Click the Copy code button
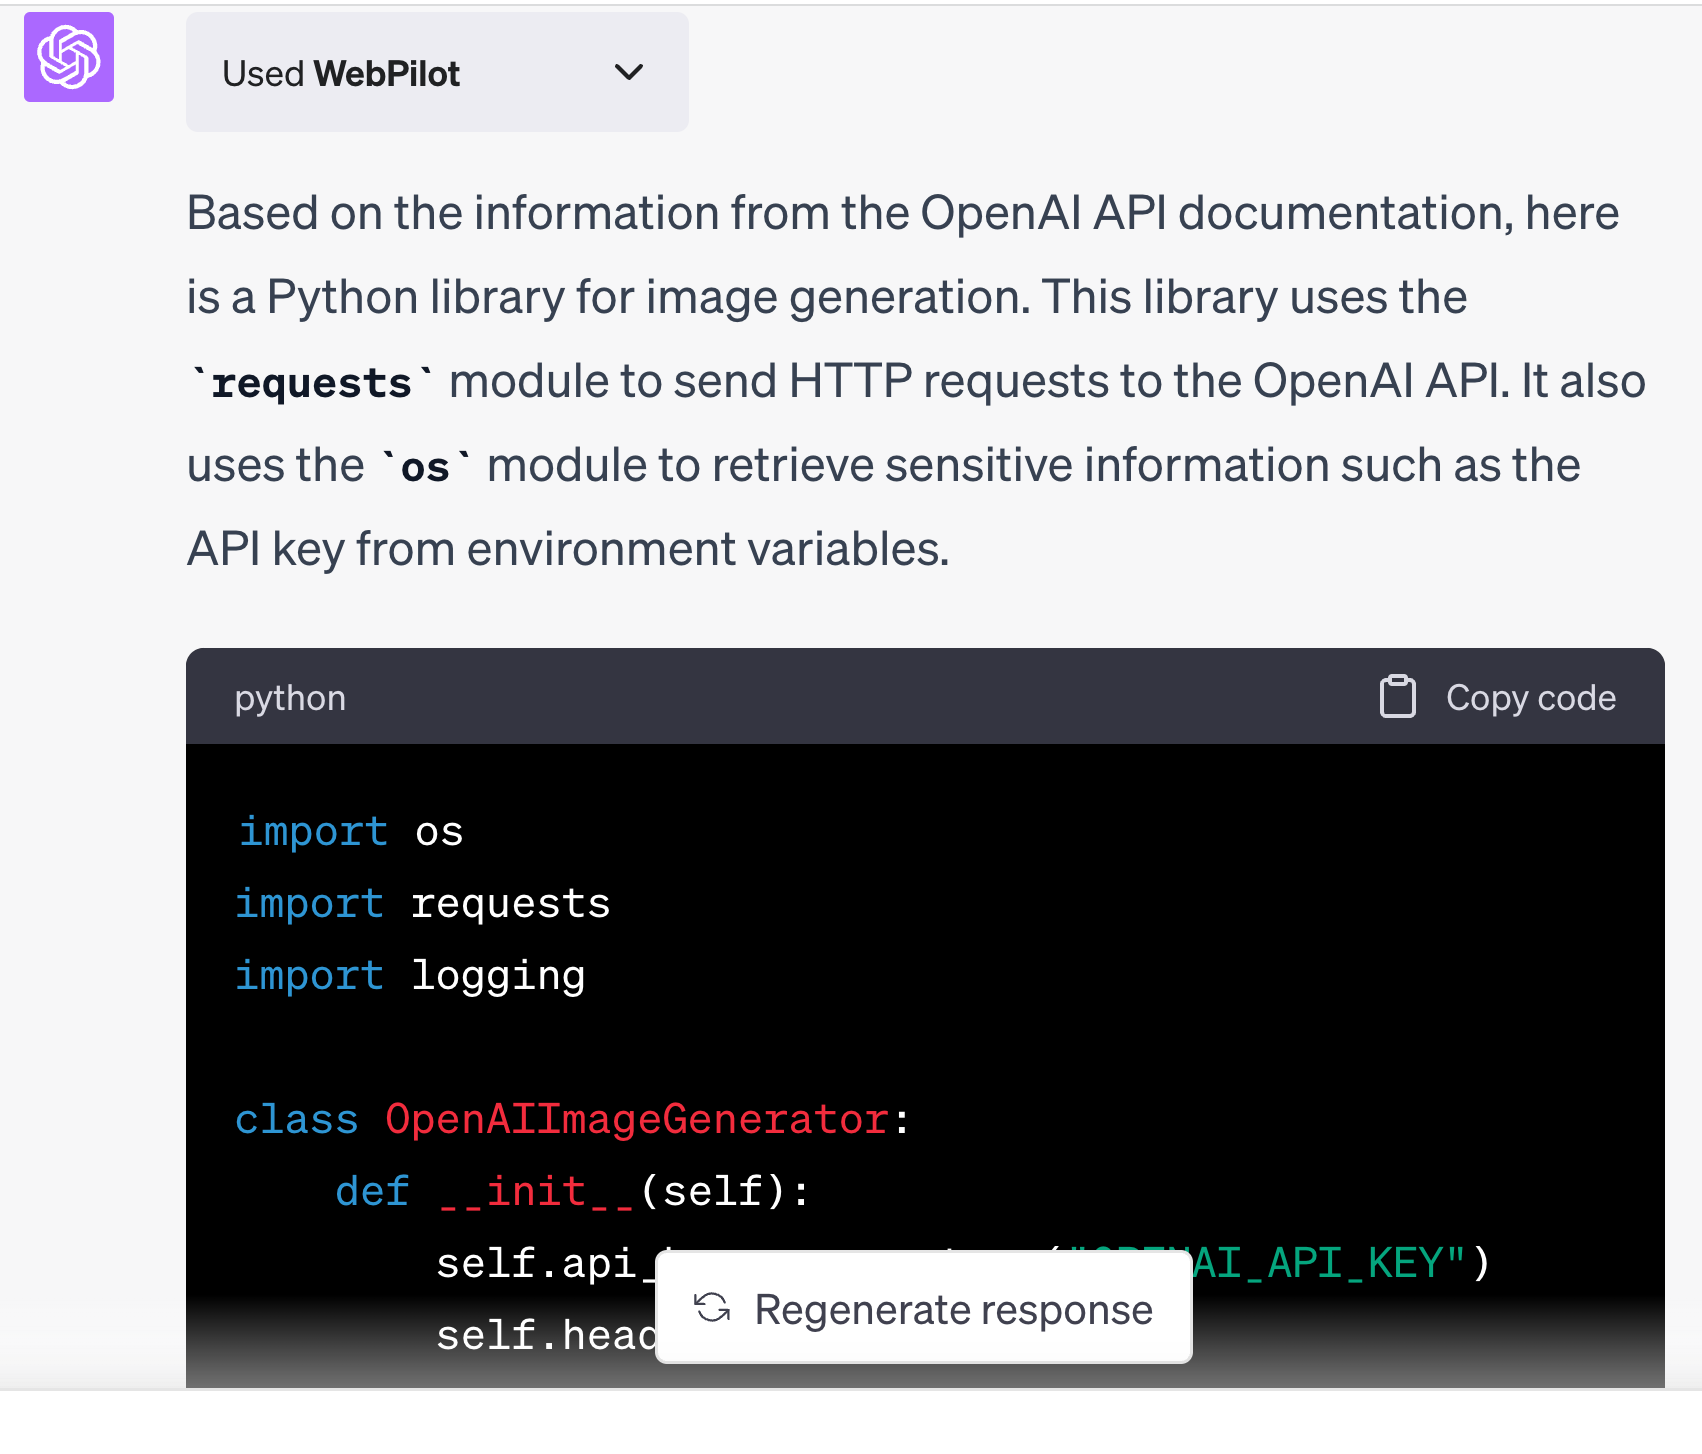The image size is (1702, 1454). [x=1498, y=697]
